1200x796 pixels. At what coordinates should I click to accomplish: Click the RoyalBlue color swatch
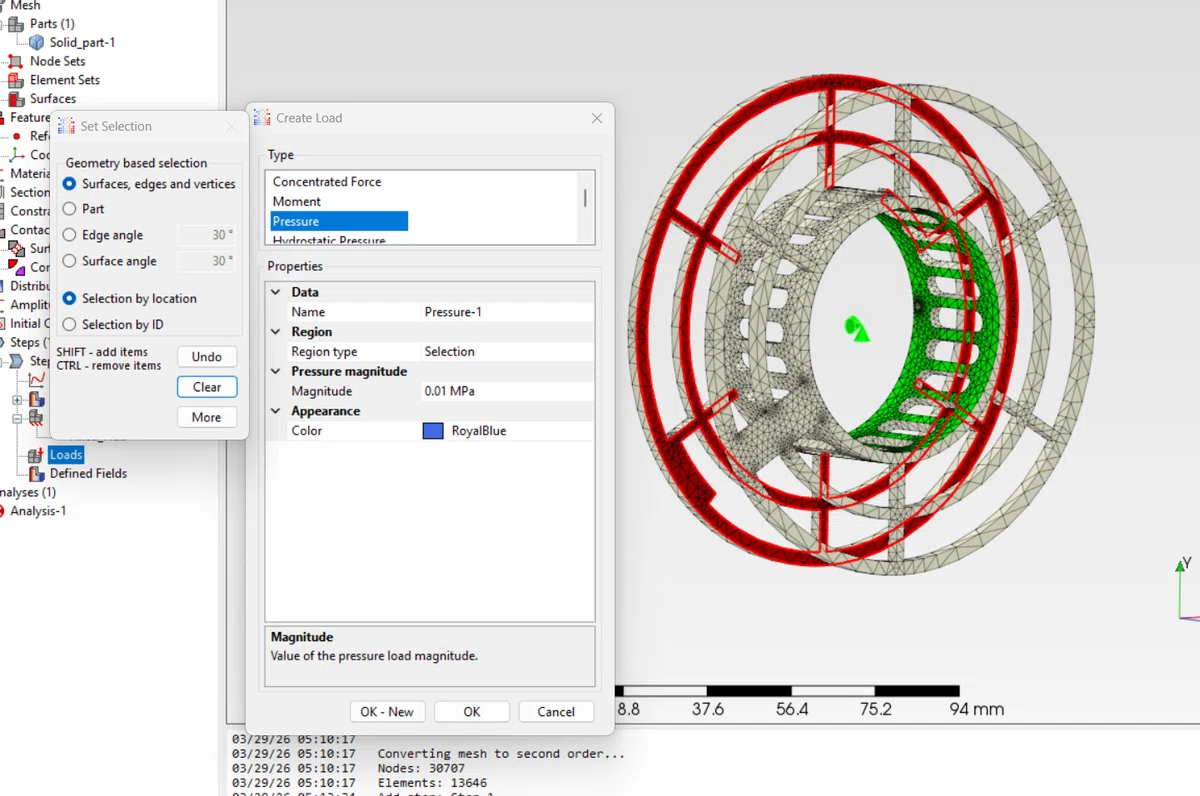[x=433, y=431]
